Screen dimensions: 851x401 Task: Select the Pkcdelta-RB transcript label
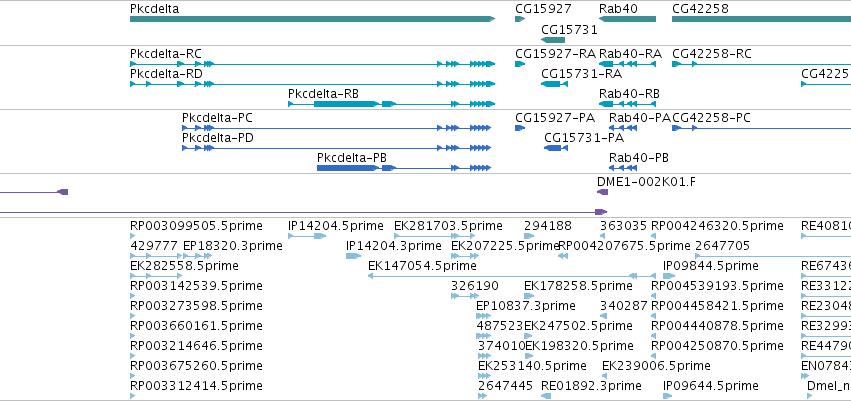[323, 93]
